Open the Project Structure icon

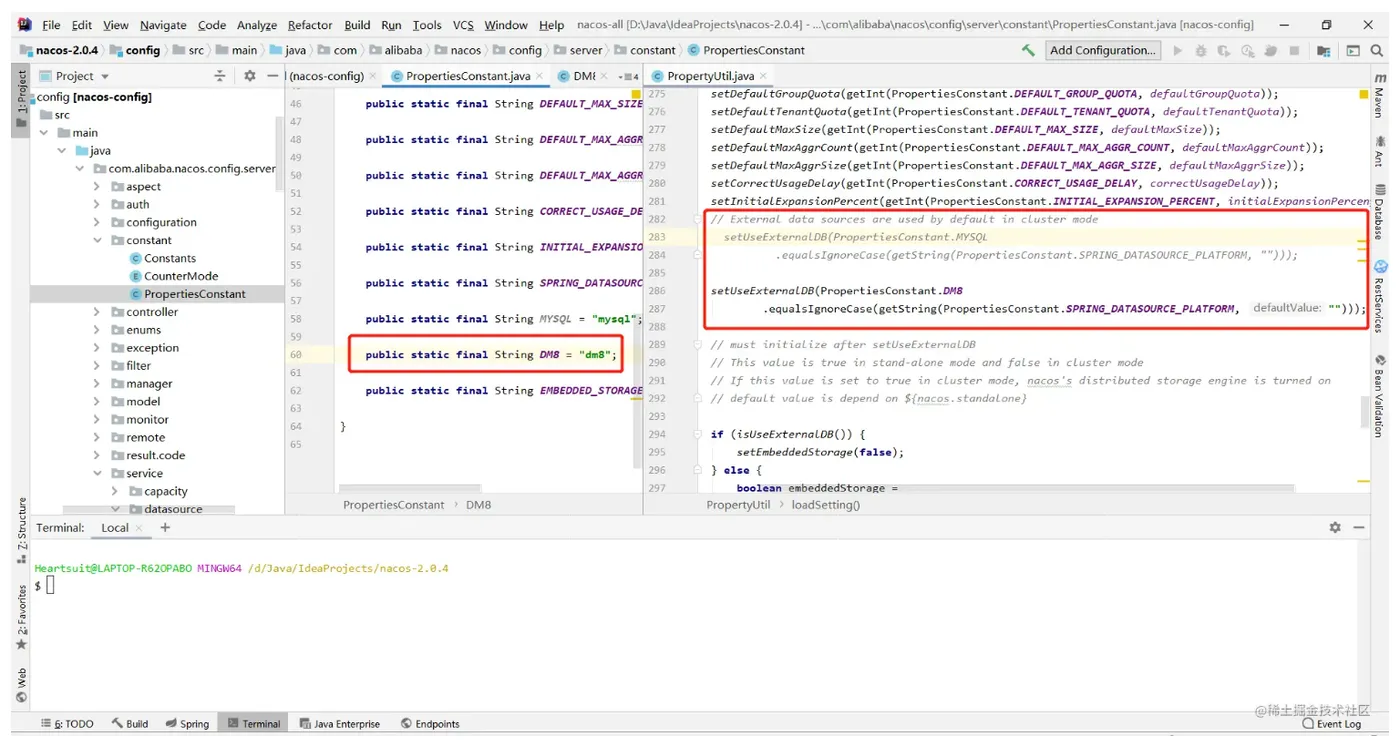[1324, 50]
